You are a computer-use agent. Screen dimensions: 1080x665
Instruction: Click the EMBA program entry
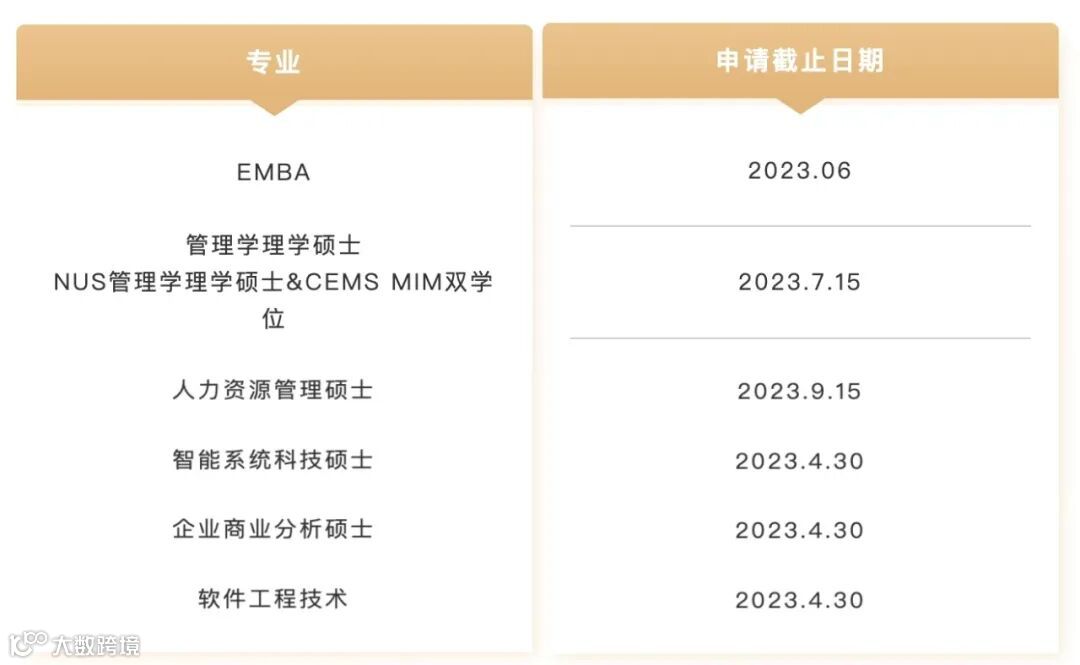tap(273, 172)
